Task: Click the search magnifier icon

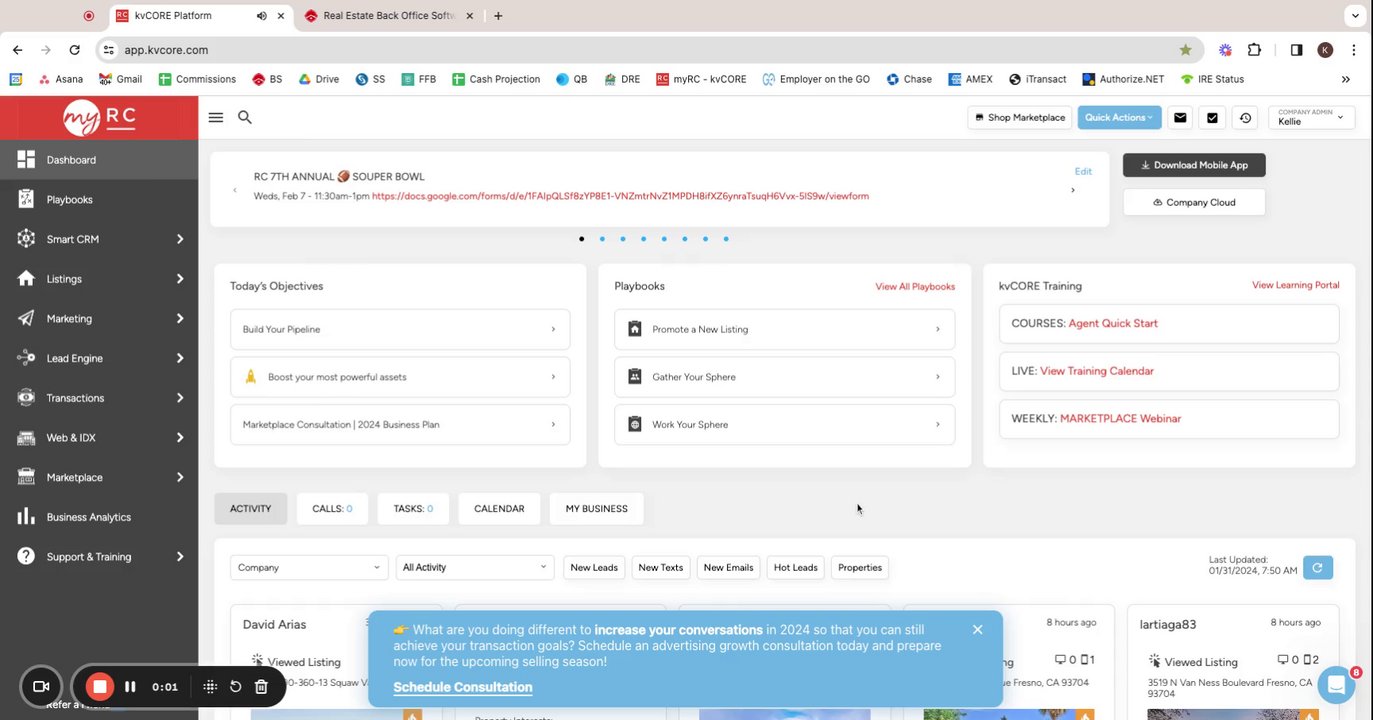Action: click(x=244, y=117)
